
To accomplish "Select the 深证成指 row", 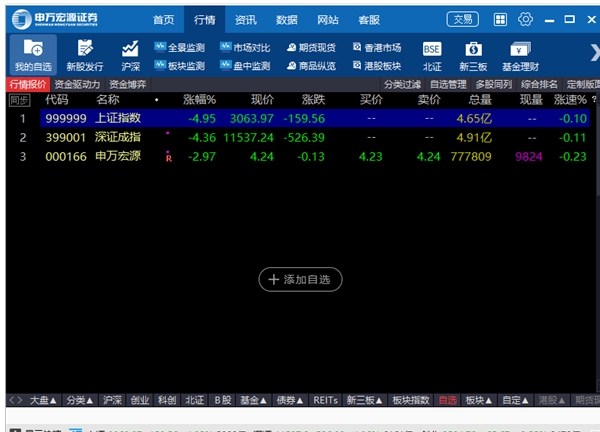I will click(301, 137).
